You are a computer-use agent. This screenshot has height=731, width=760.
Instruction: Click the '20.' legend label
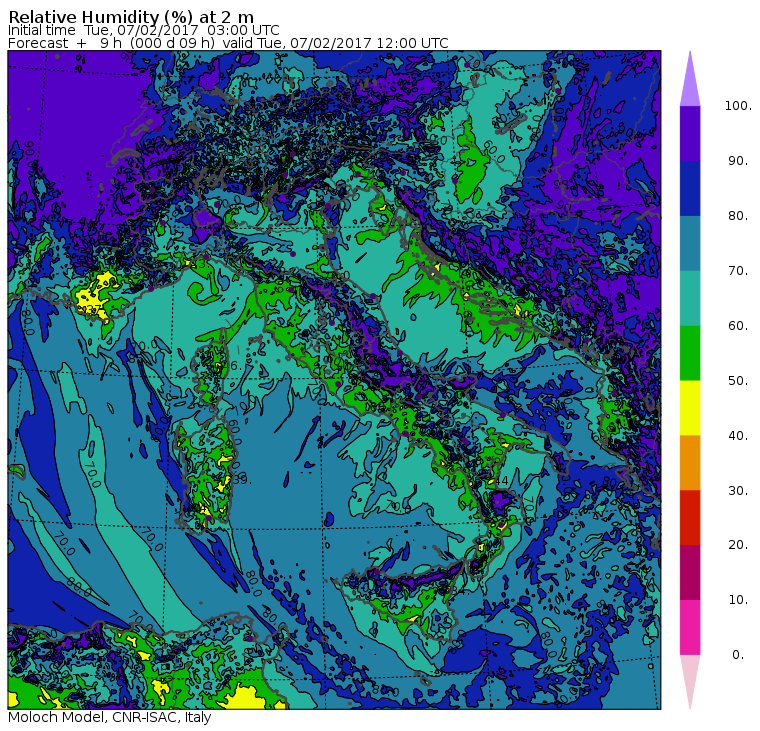[x=738, y=545]
